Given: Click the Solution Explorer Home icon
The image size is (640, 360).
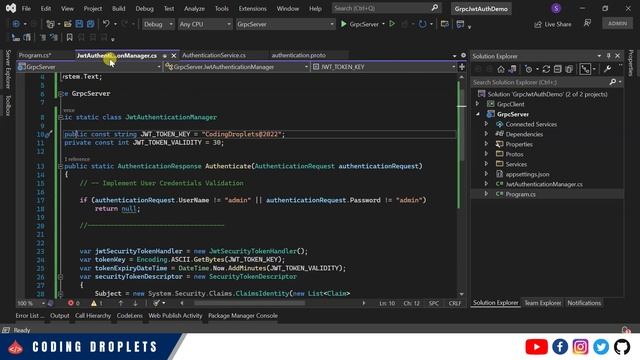Looking at the screenshot, I should click(501, 69).
